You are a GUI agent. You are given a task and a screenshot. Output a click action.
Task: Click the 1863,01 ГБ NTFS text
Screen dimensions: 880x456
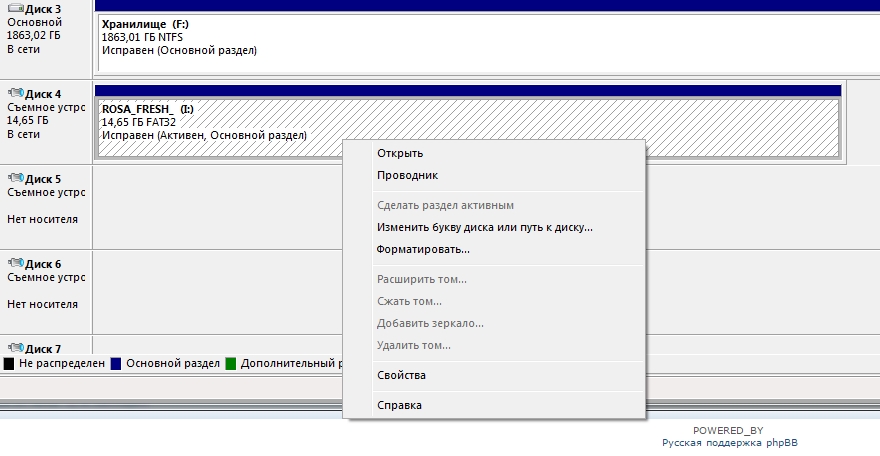click(142, 37)
